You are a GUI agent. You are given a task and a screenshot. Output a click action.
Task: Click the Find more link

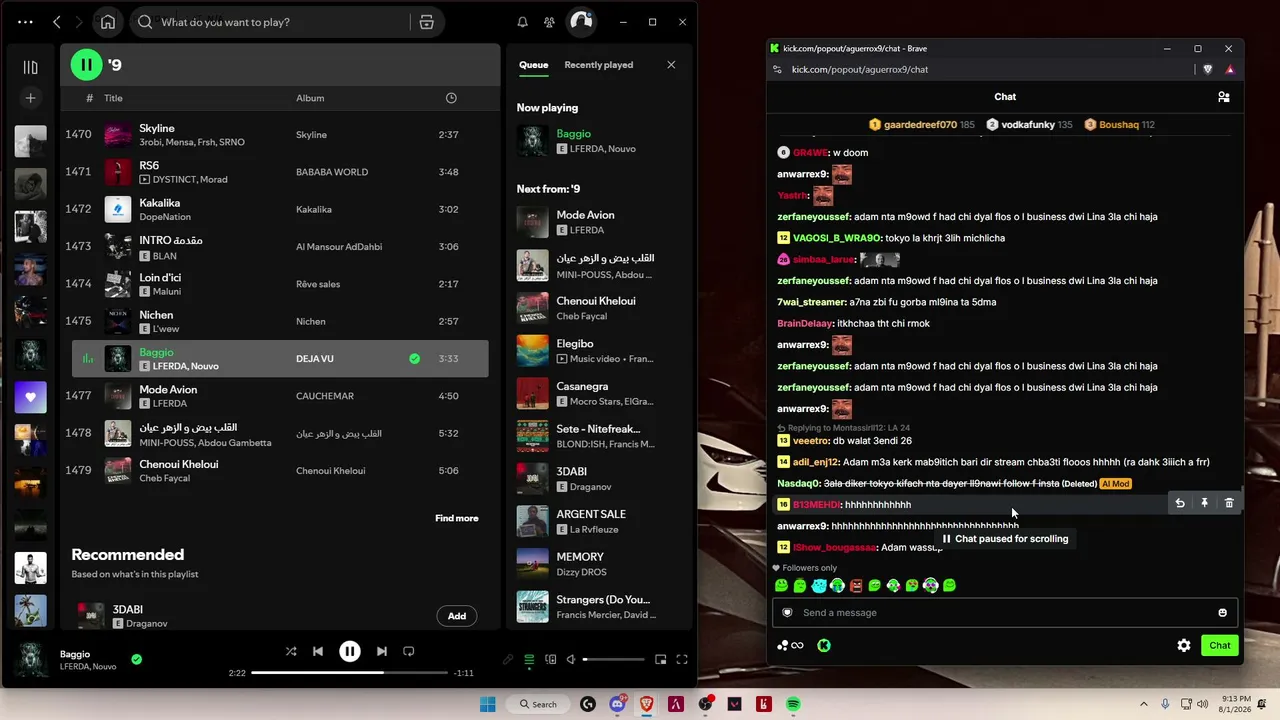[x=456, y=518]
